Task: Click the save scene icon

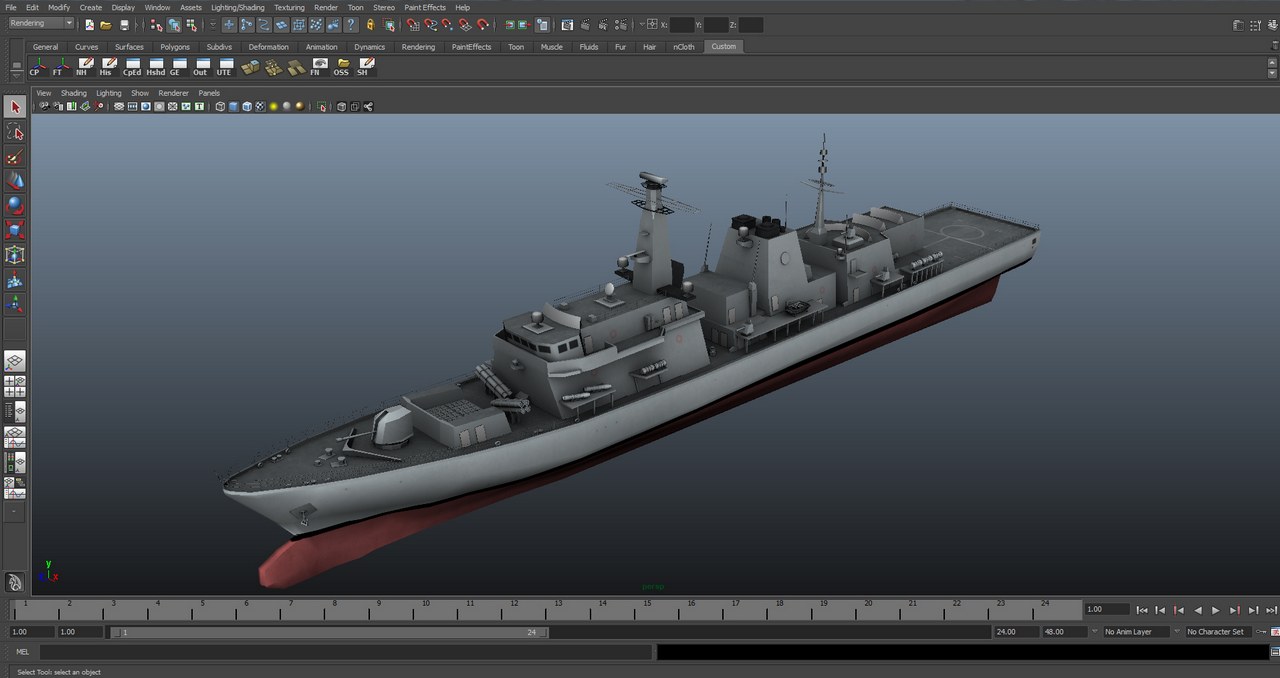Action: (x=124, y=25)
